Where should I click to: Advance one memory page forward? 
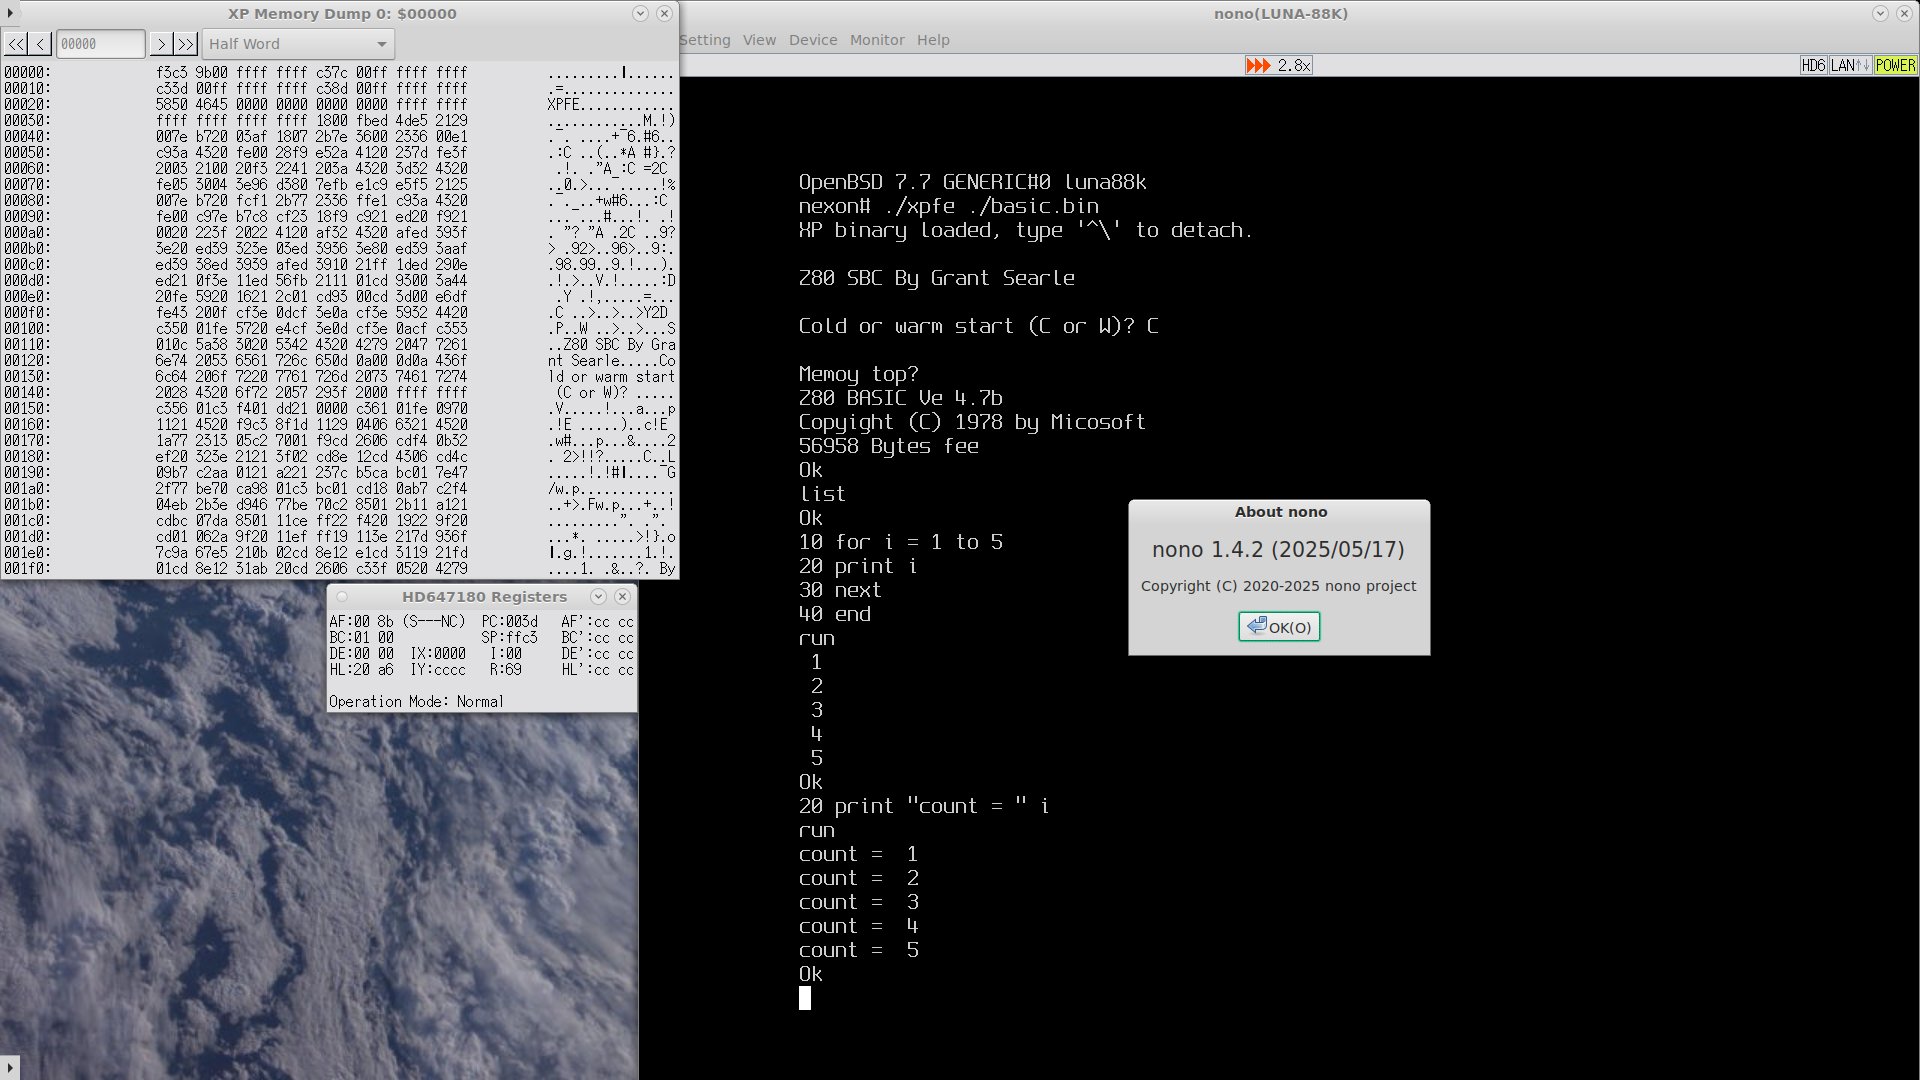click(160, 44)
